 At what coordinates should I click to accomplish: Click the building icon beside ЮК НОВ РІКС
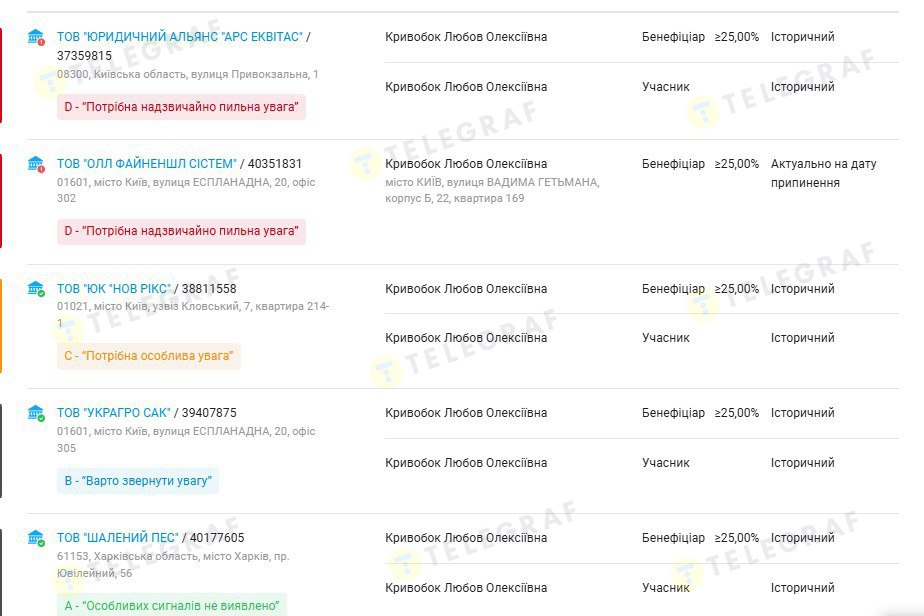[36, 289]
